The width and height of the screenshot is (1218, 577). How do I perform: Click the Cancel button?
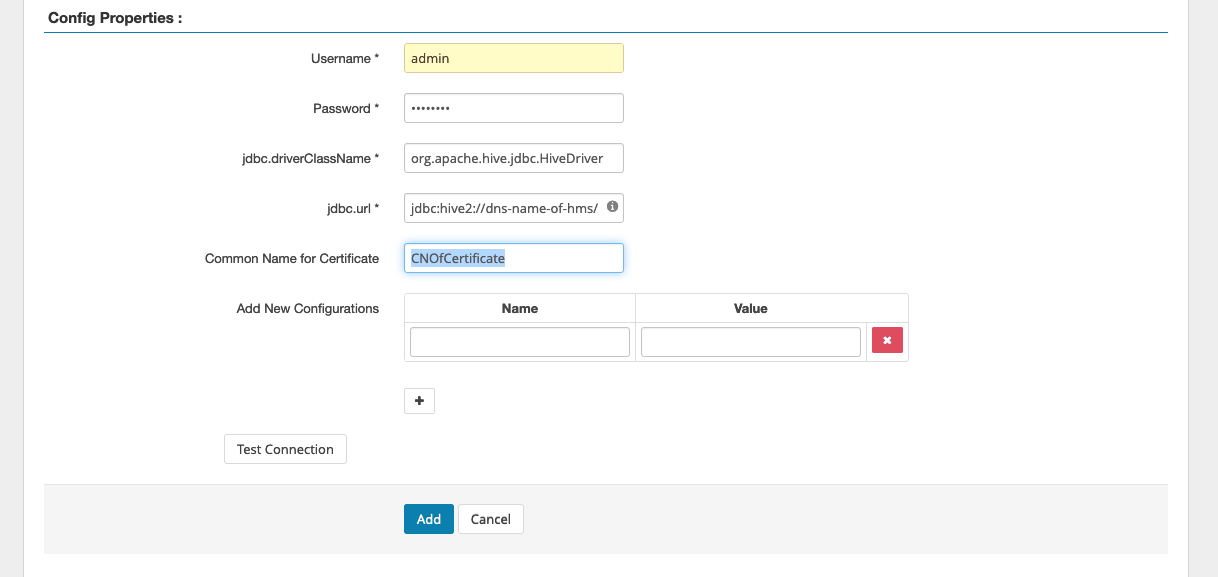click(x=490, y=519)
